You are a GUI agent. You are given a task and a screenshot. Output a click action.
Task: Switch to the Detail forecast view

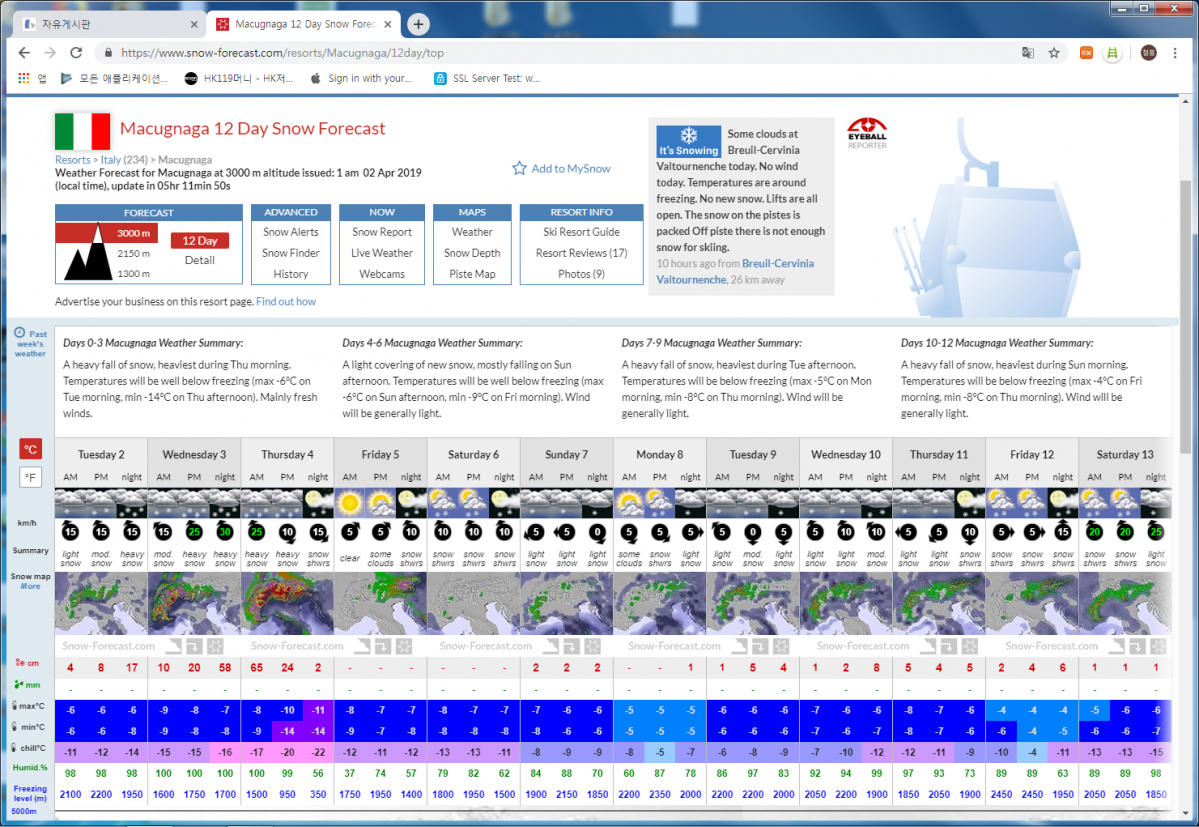point(200,261)
